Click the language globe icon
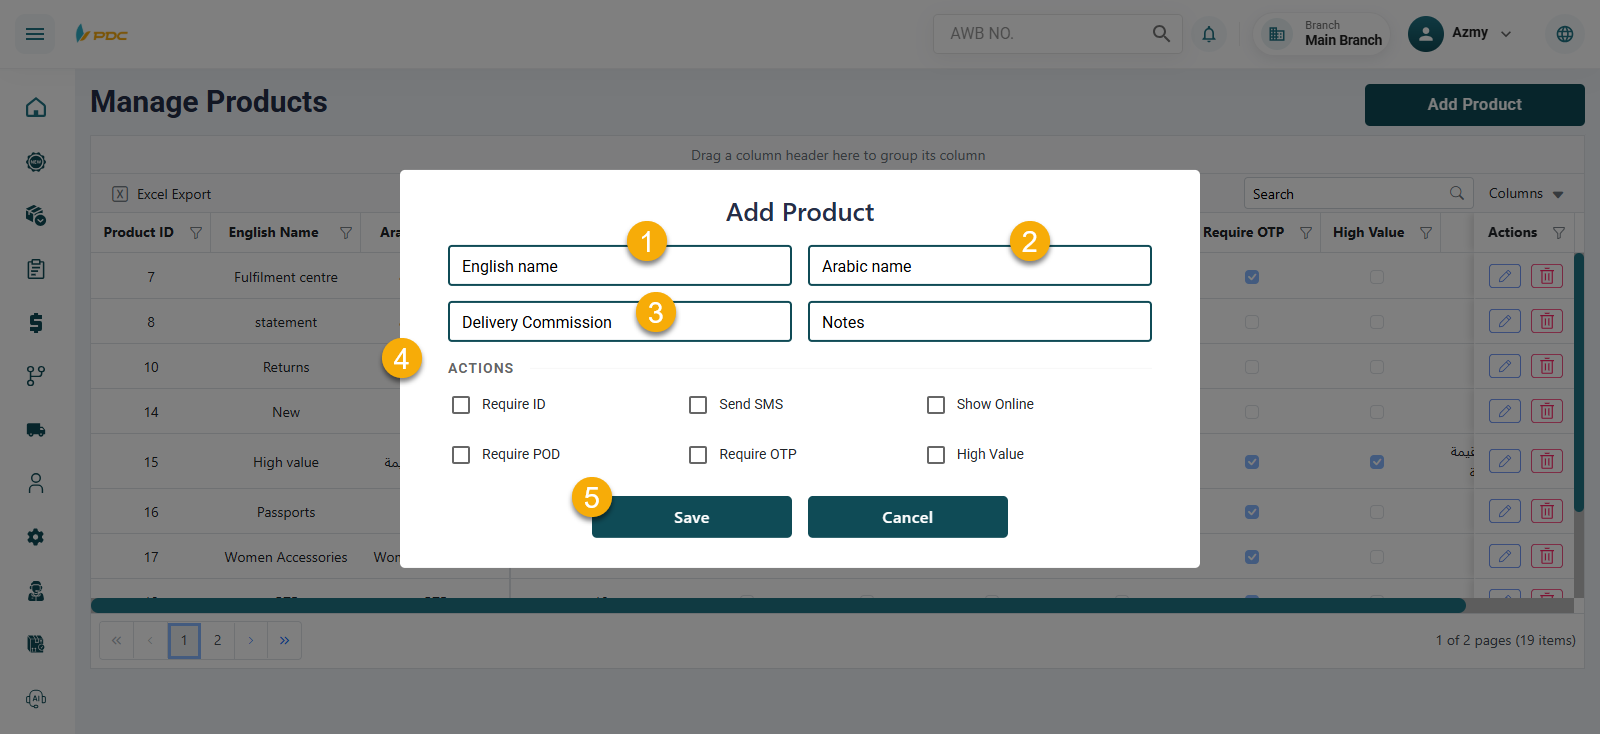 [x=1565, y=34]
